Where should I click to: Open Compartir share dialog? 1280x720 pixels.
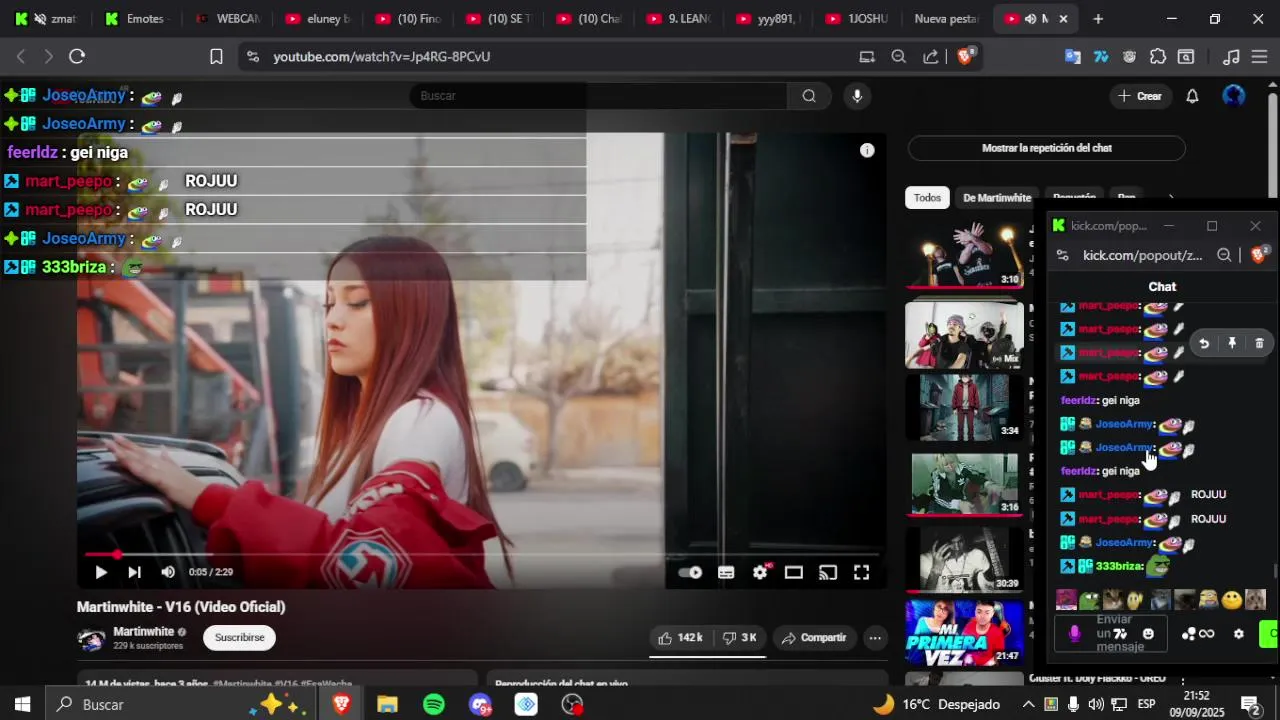coord(814,638)
